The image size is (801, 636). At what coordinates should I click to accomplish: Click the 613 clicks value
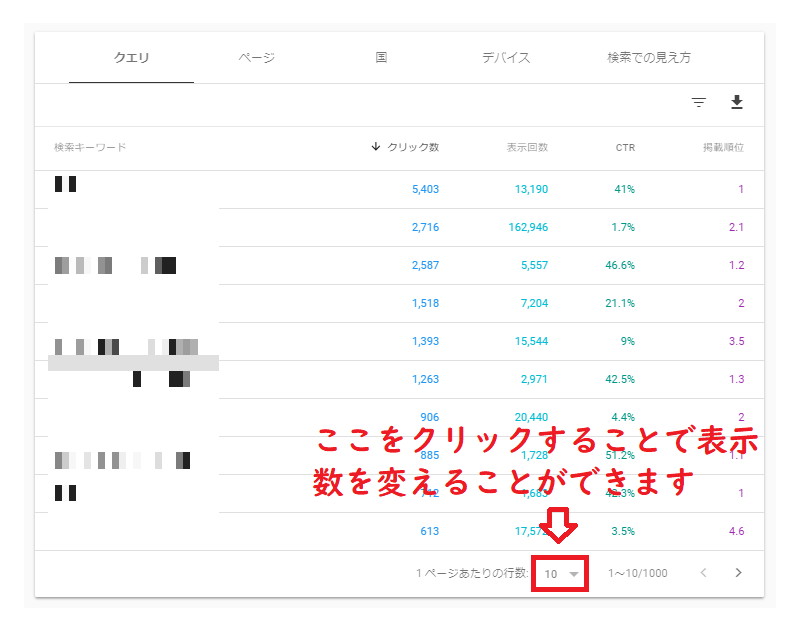pyautogui.click(x=430, y=531)
